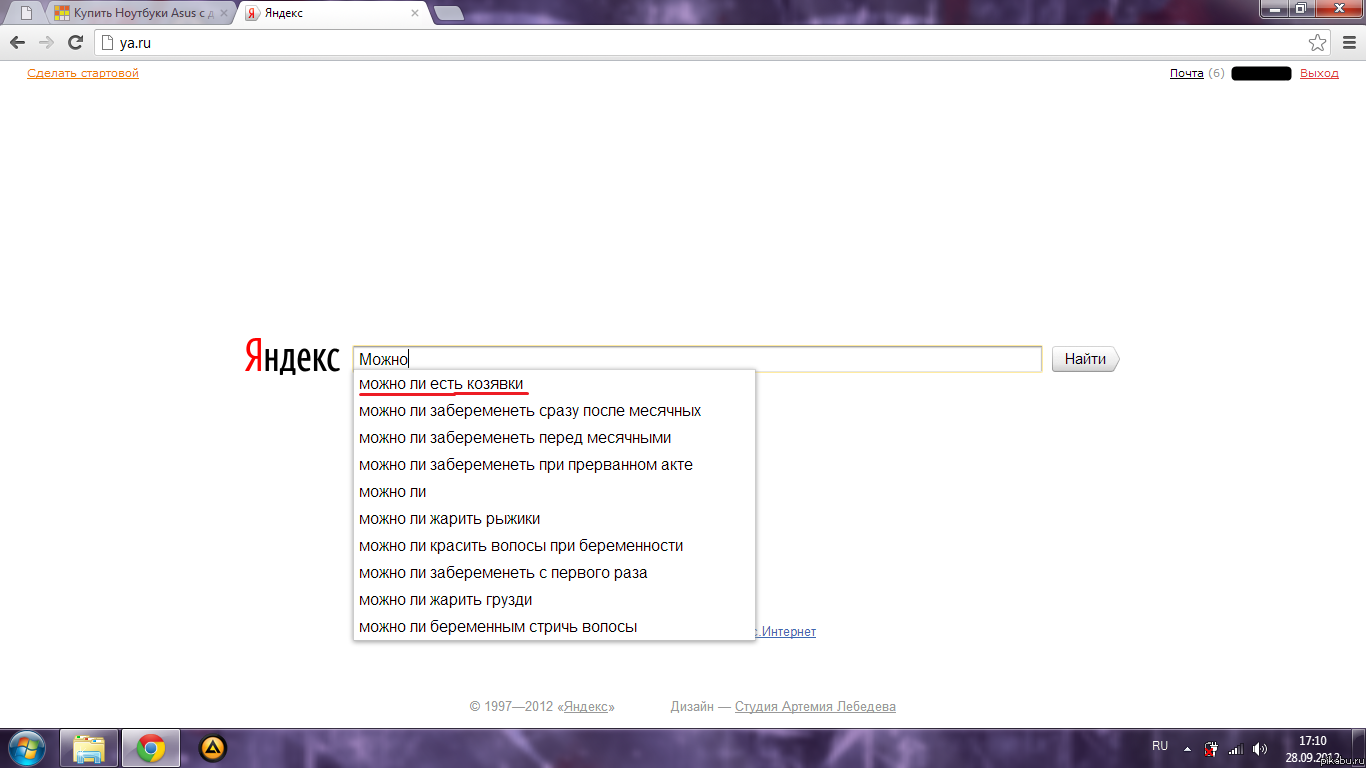Close the Купить Ноутбуки Asus tab
Image resolution: width=1366 pixels, height=768 pixels.
tap(224, 14)
